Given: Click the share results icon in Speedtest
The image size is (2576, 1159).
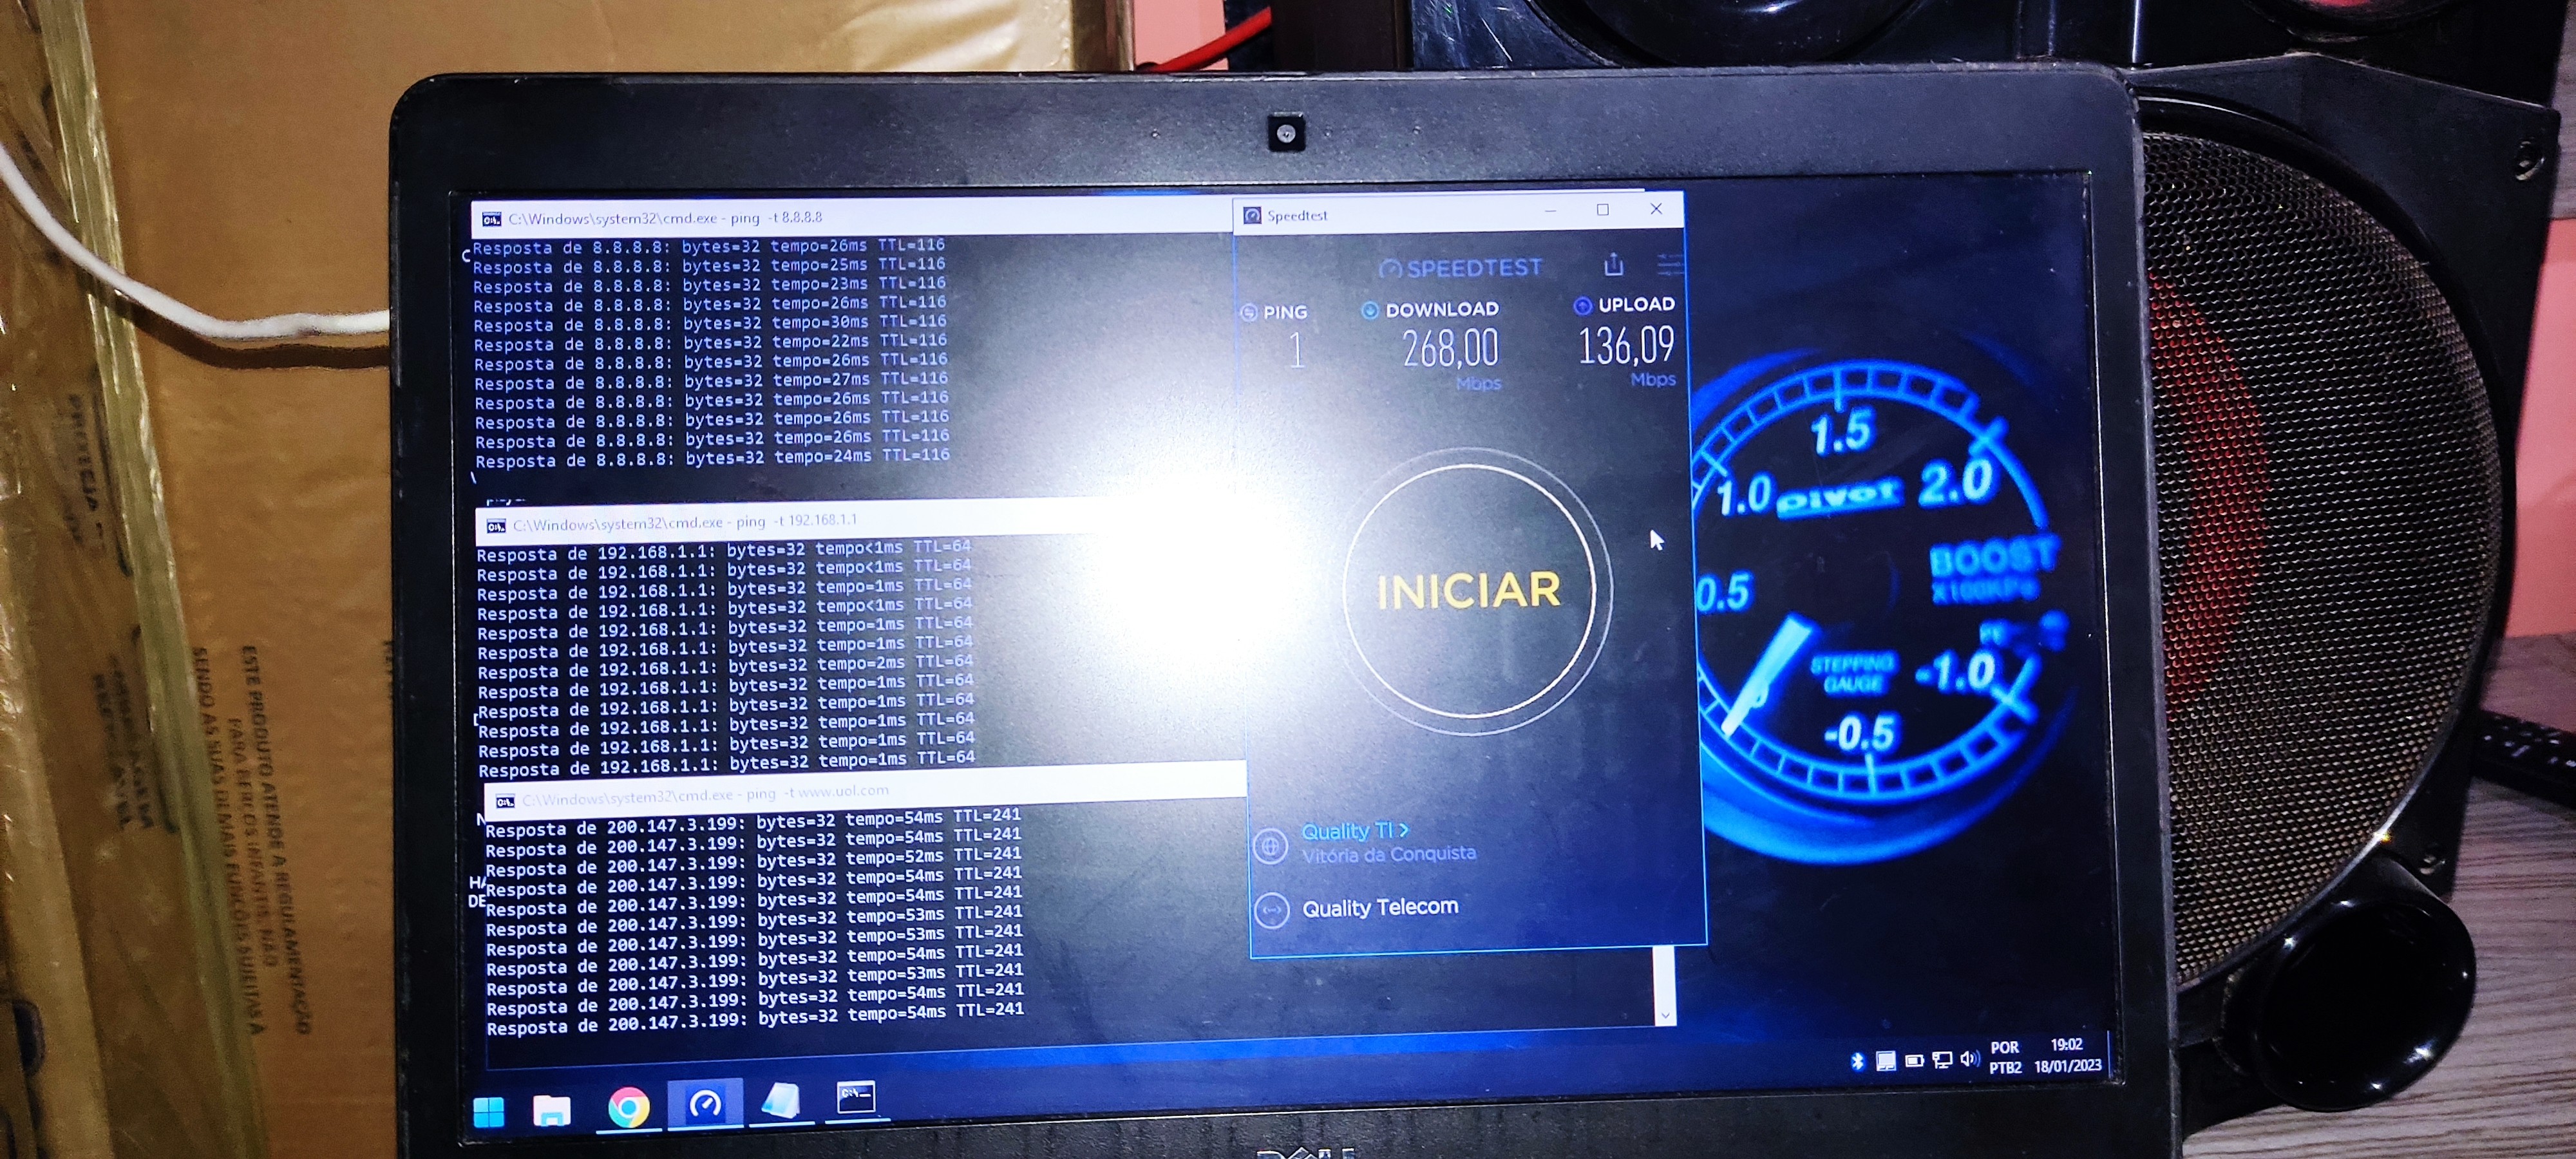Looking at the screenshot, I should coord(1613,265).
